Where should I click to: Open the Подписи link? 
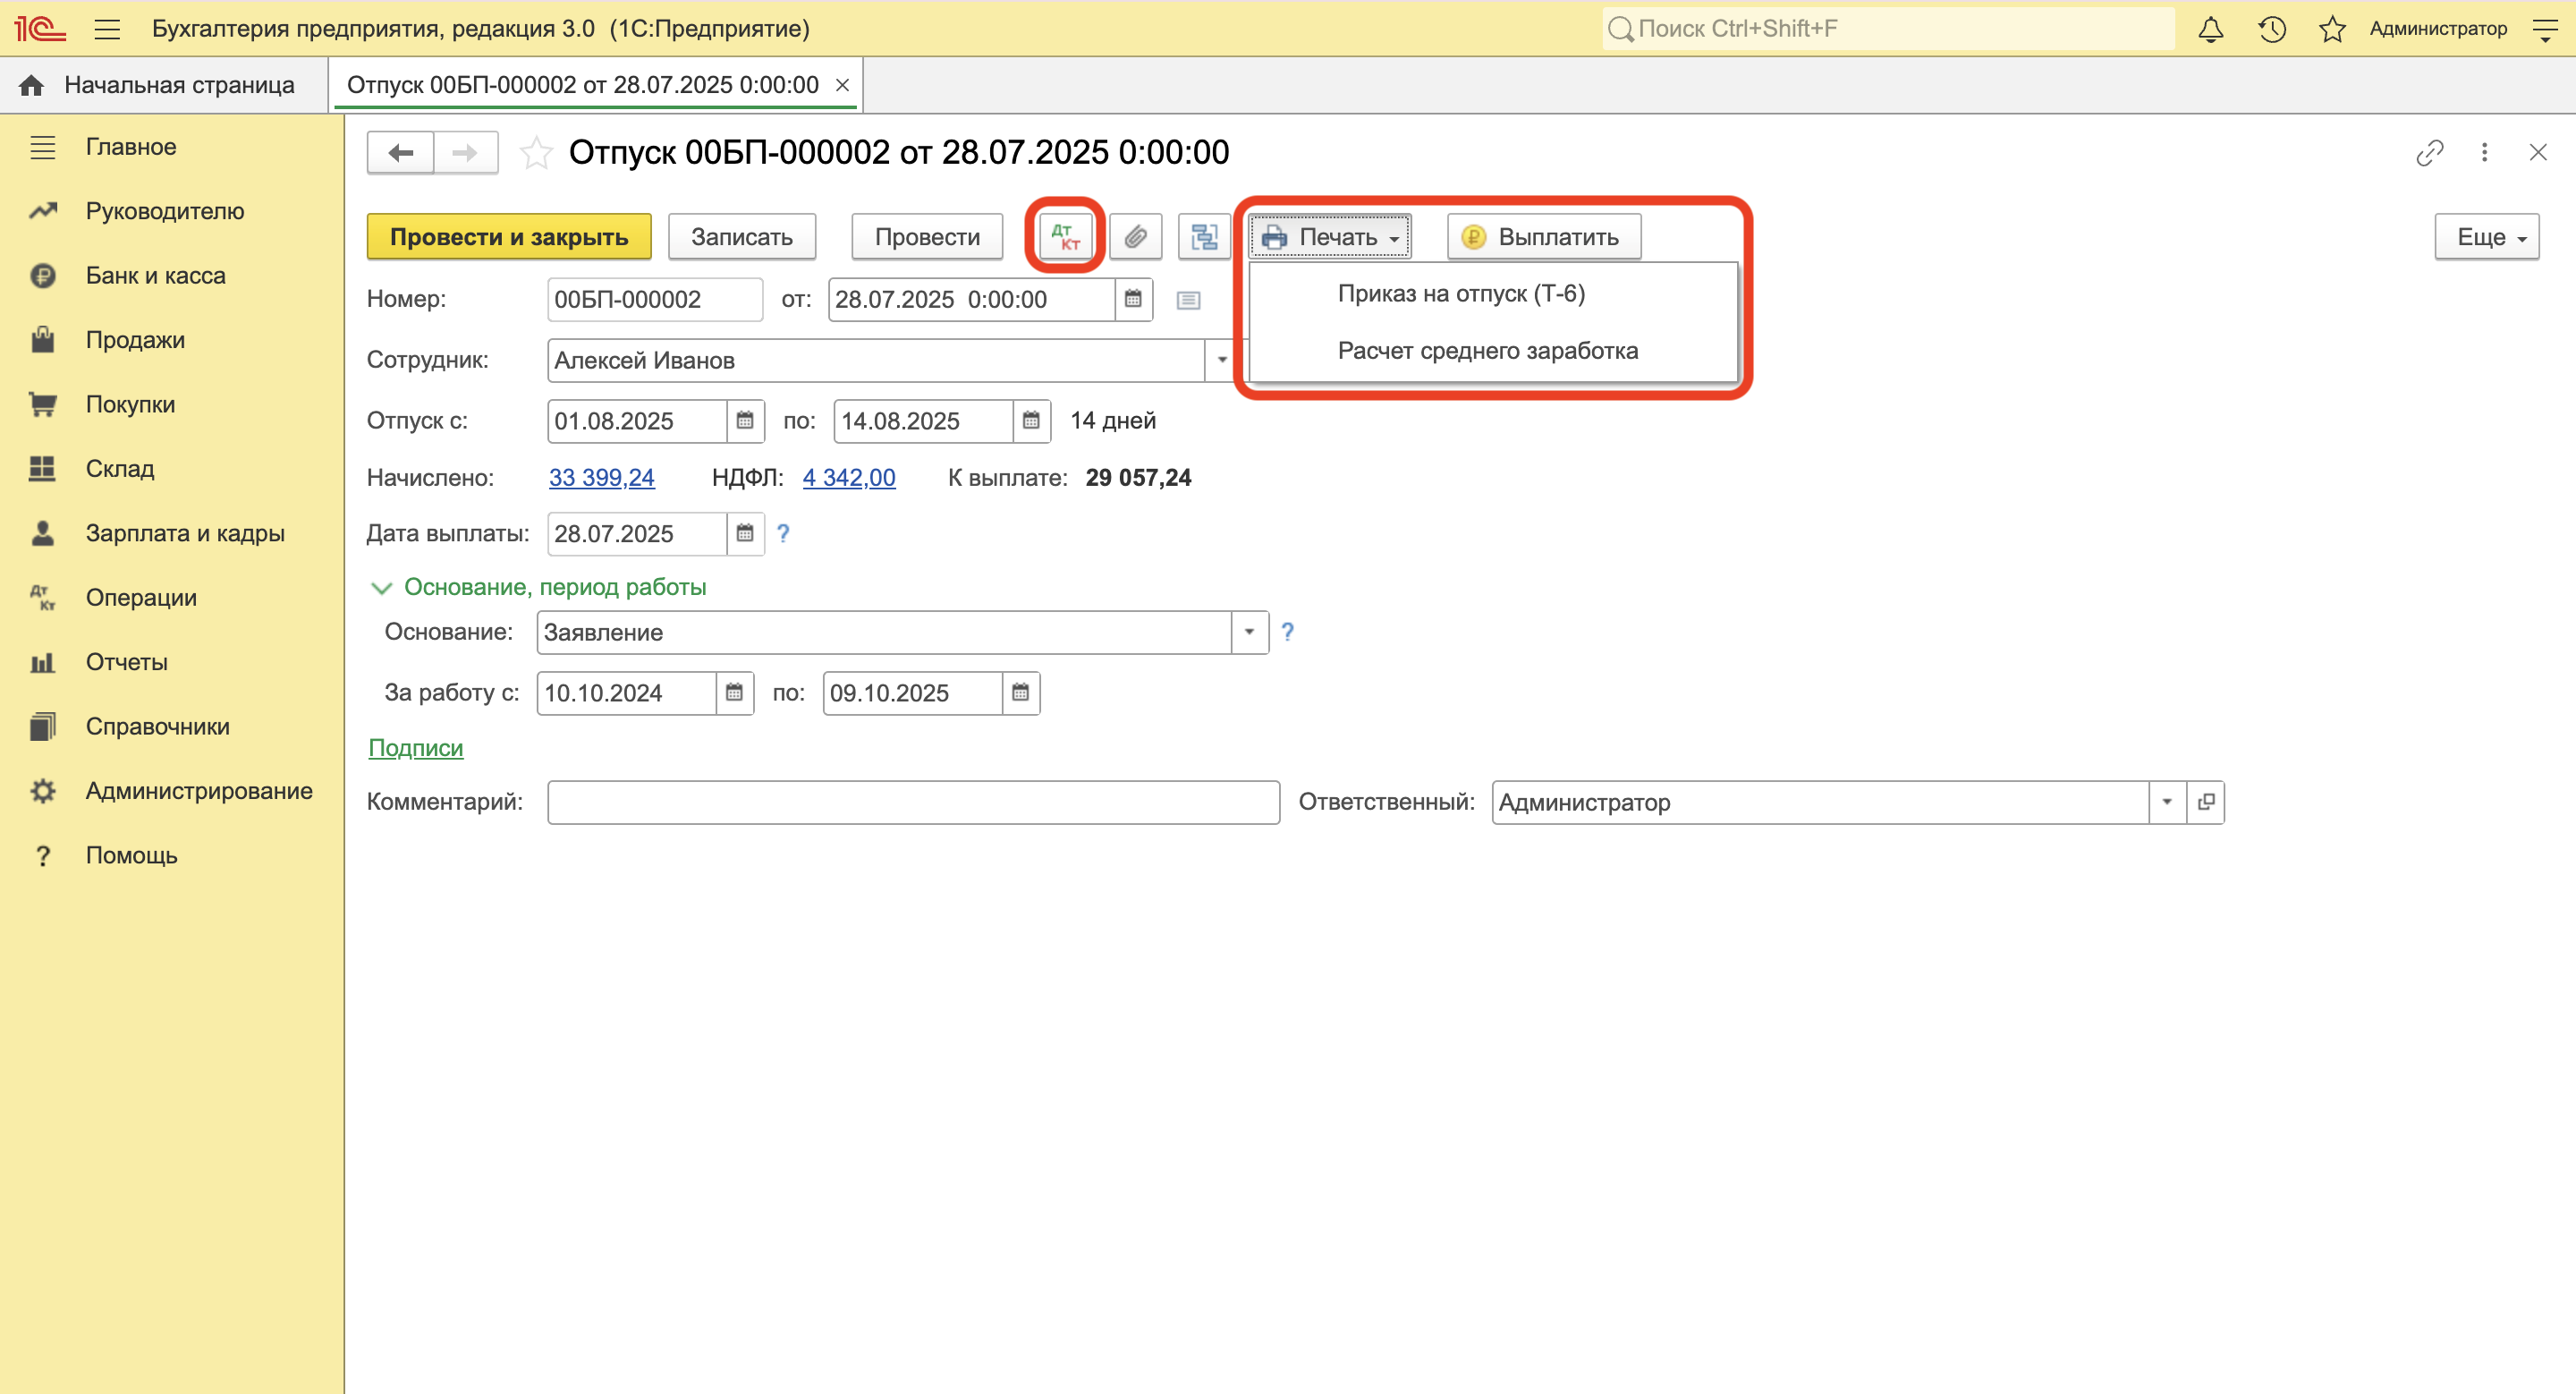[416, 748]
